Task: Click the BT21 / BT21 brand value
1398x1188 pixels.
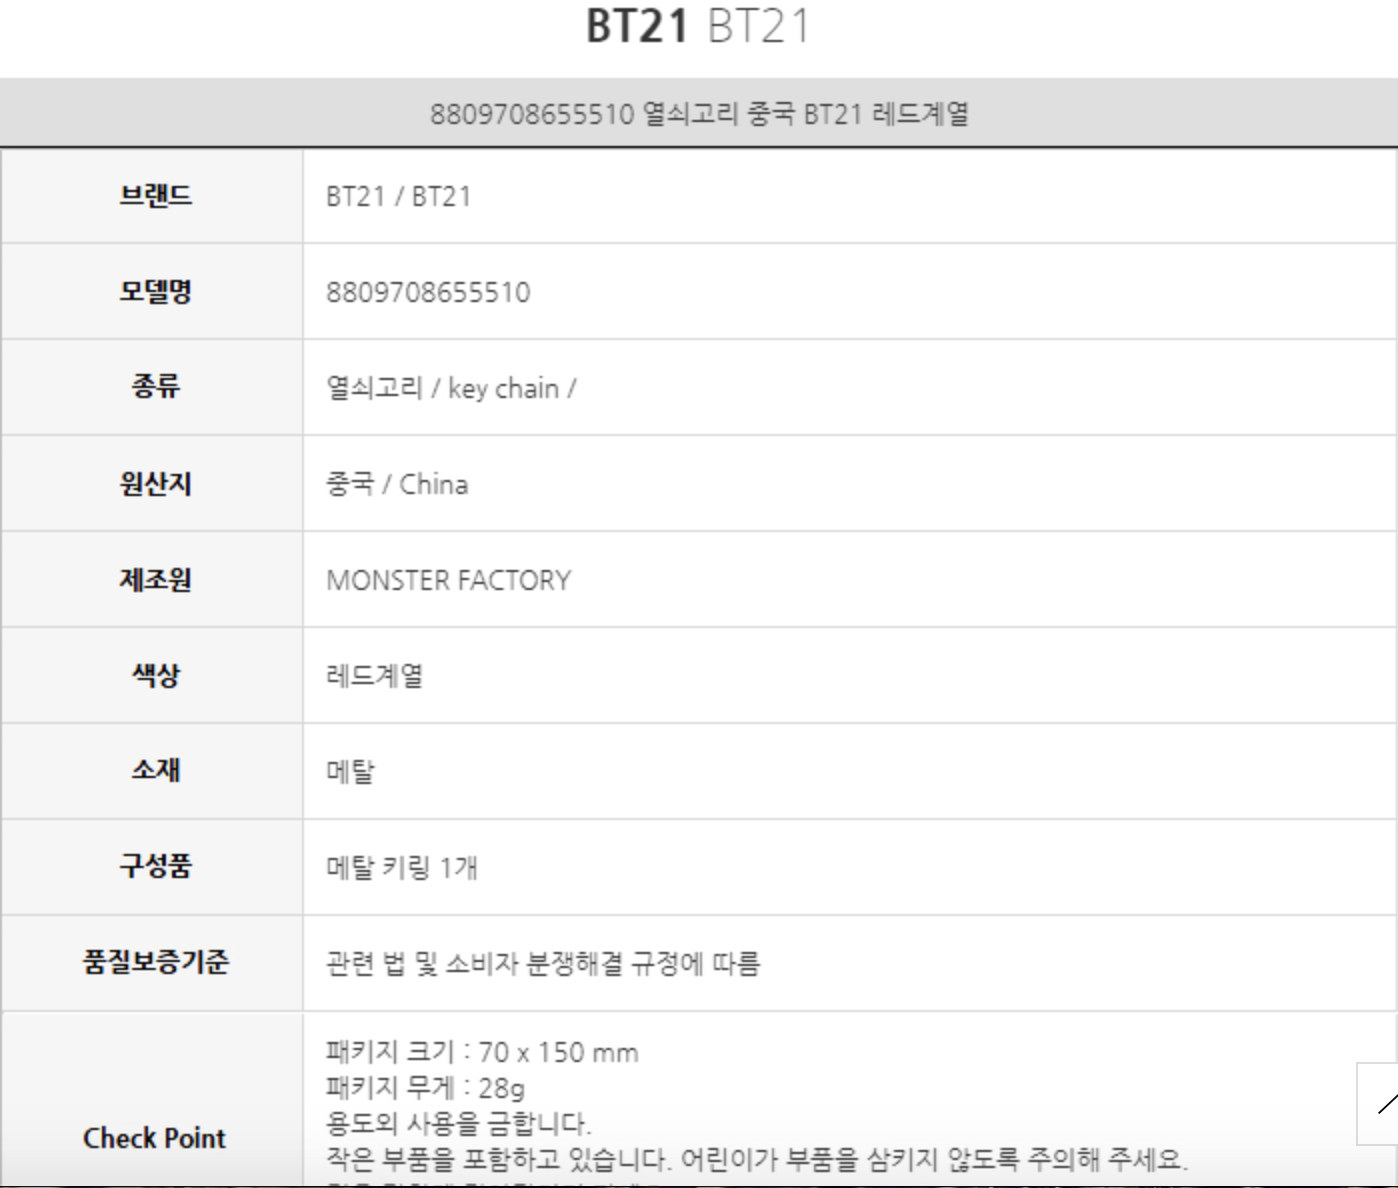Action: pyautogui.click(x=398, y=196)
